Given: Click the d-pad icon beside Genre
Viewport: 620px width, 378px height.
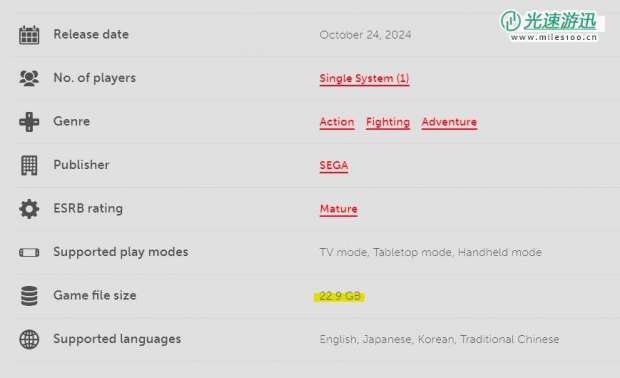Looking at the screenshot, I should coord(29,122).
